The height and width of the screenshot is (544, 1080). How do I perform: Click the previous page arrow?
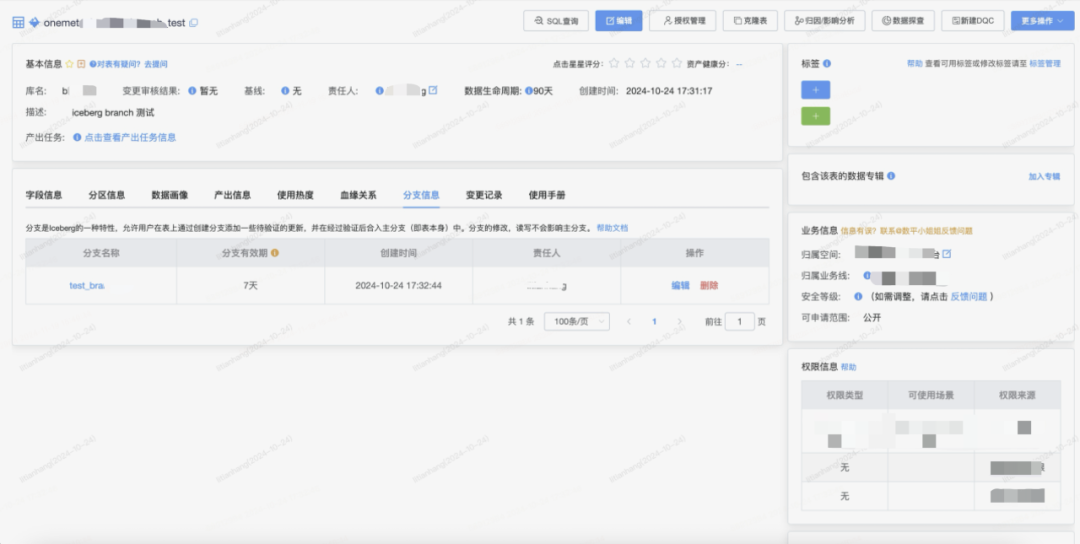pyautogui.click(x=629, y=322)
